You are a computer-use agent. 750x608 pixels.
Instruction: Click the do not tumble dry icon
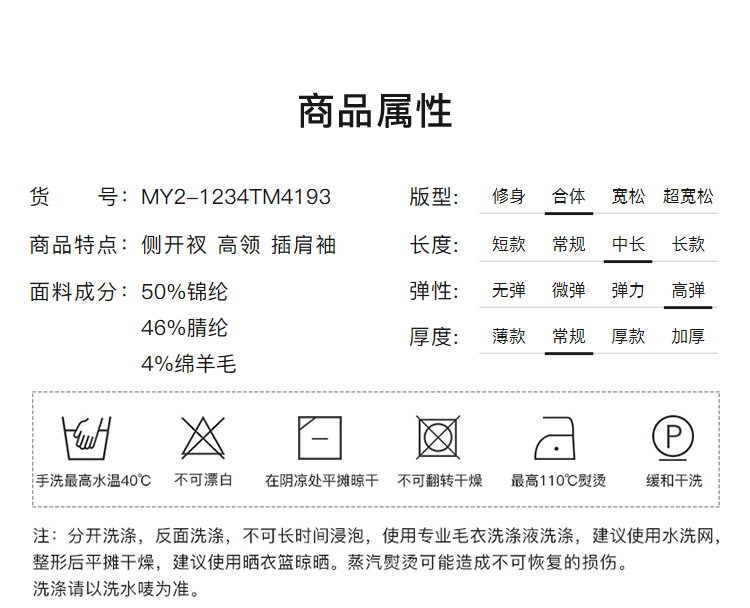pyautogui.click(x=438, y=437)
